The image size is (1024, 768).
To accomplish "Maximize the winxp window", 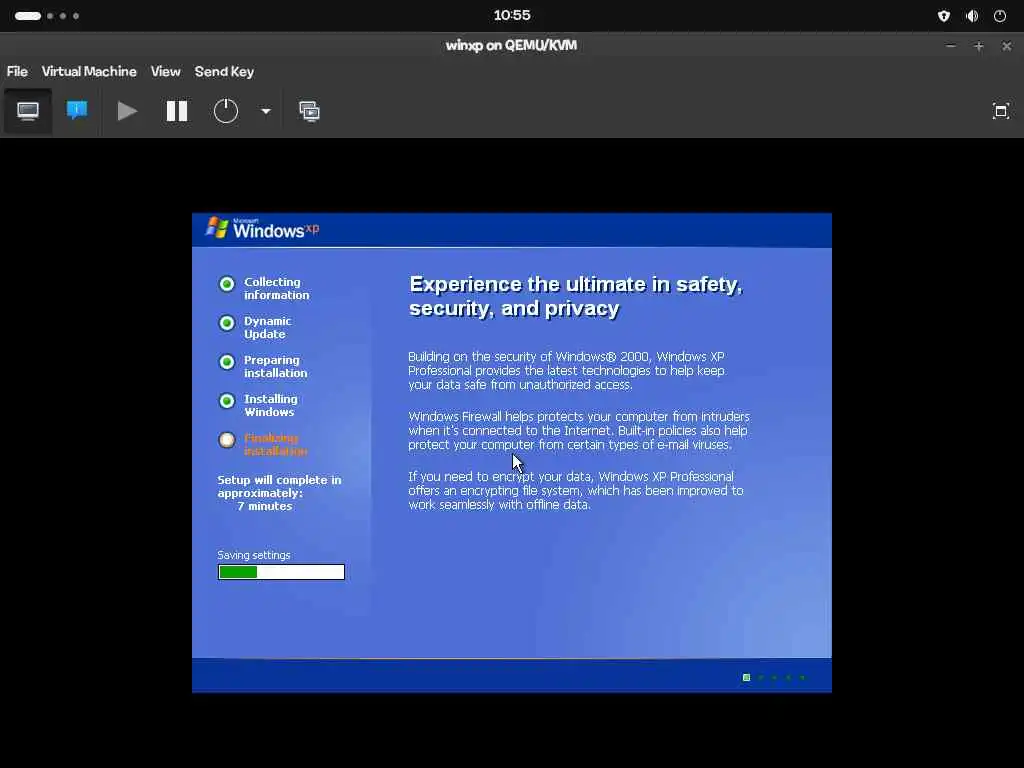I will tap(978, 46).
